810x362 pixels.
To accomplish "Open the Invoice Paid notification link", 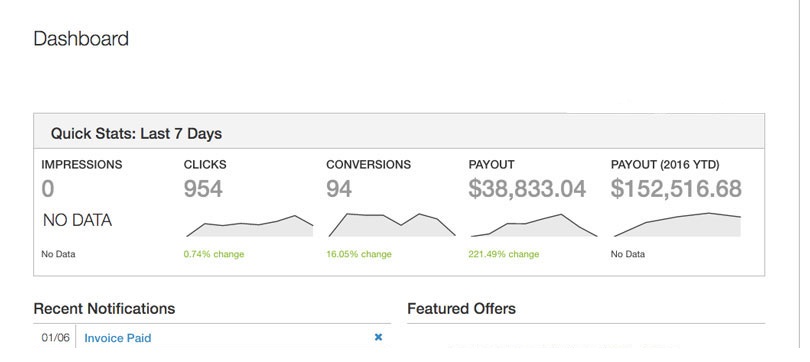I will coord(118,338).
